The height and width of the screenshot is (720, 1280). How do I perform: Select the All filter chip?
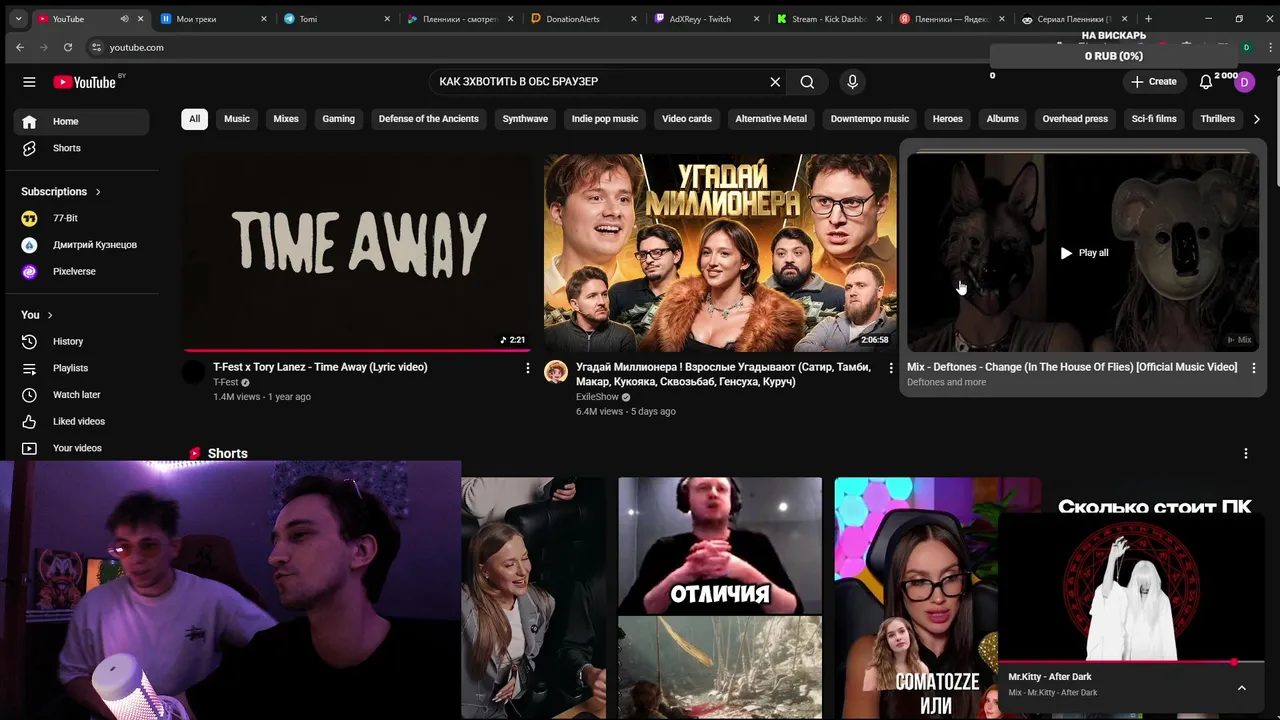[x=194, y=119]
